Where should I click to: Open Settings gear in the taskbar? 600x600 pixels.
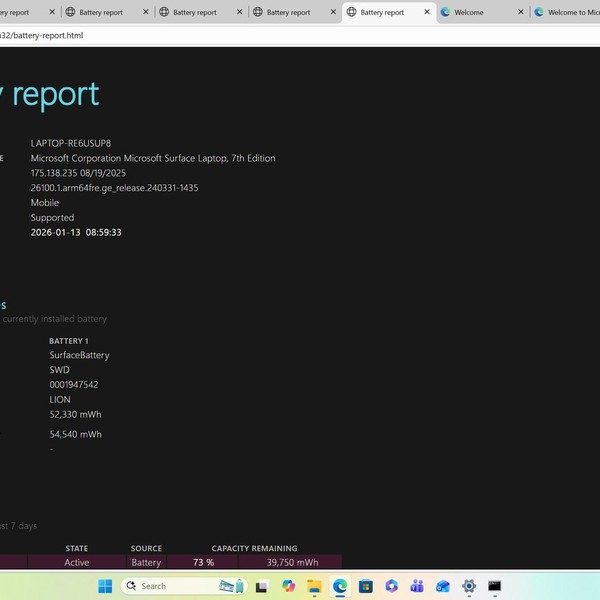pos(468,586)
